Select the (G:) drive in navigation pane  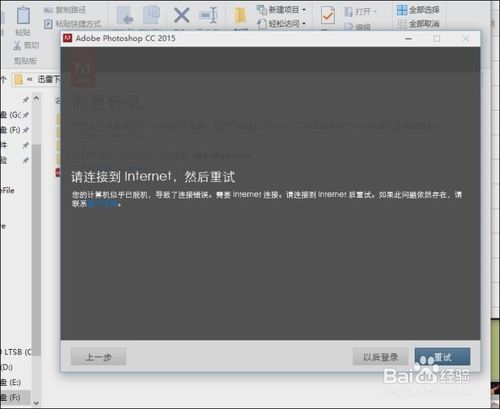tap(10, 115)
